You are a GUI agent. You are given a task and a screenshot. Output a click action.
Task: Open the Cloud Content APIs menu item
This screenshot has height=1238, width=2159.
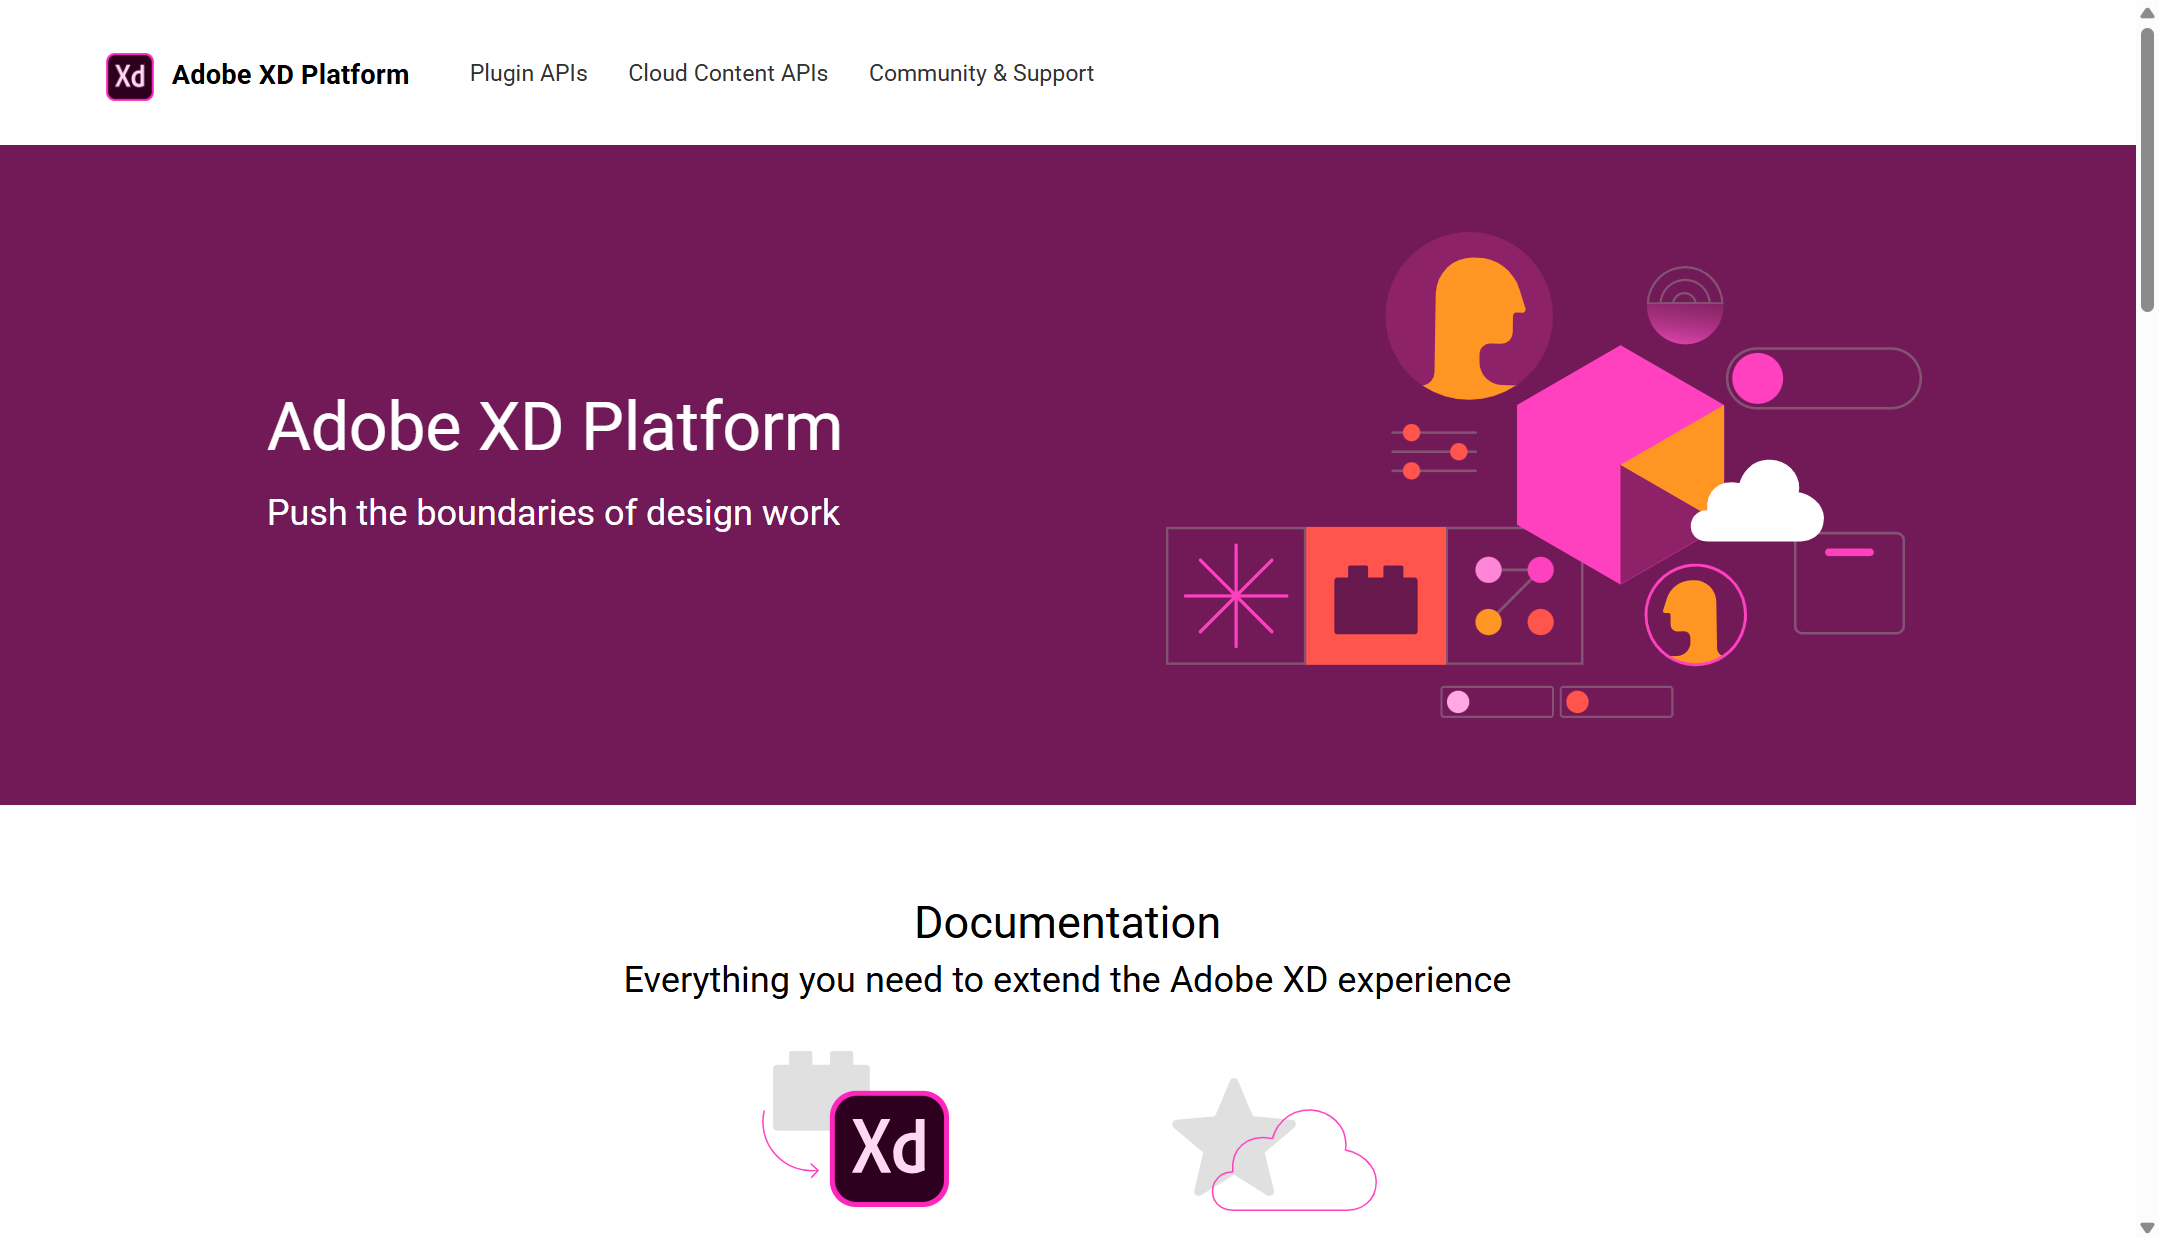pyautogui.click(x=728, y=73)
